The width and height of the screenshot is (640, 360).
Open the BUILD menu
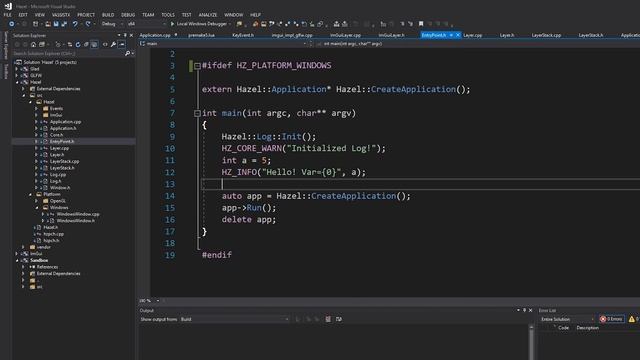pyautogui.click(x=108, y=15)
